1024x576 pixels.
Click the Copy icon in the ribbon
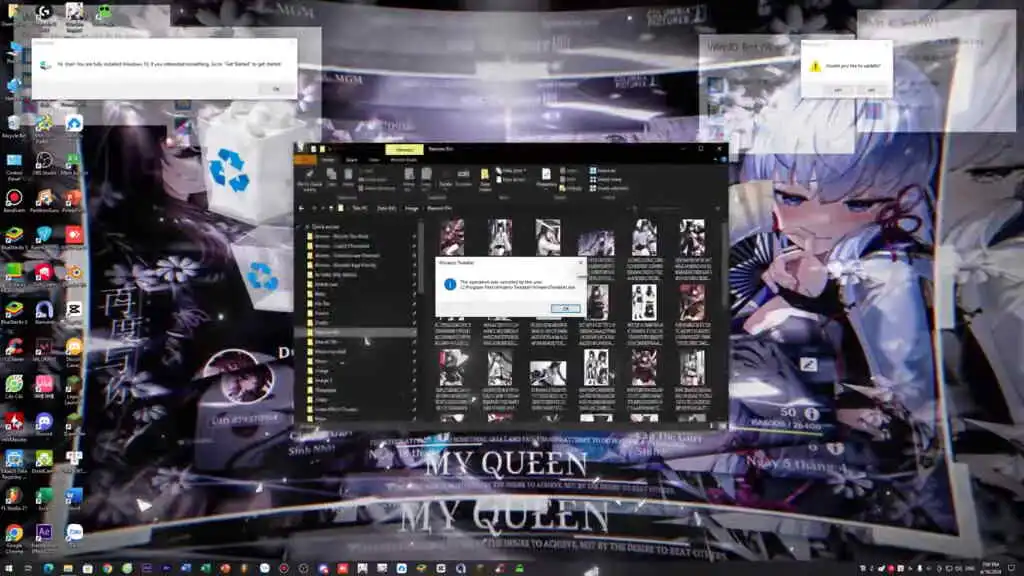point(332,178)
